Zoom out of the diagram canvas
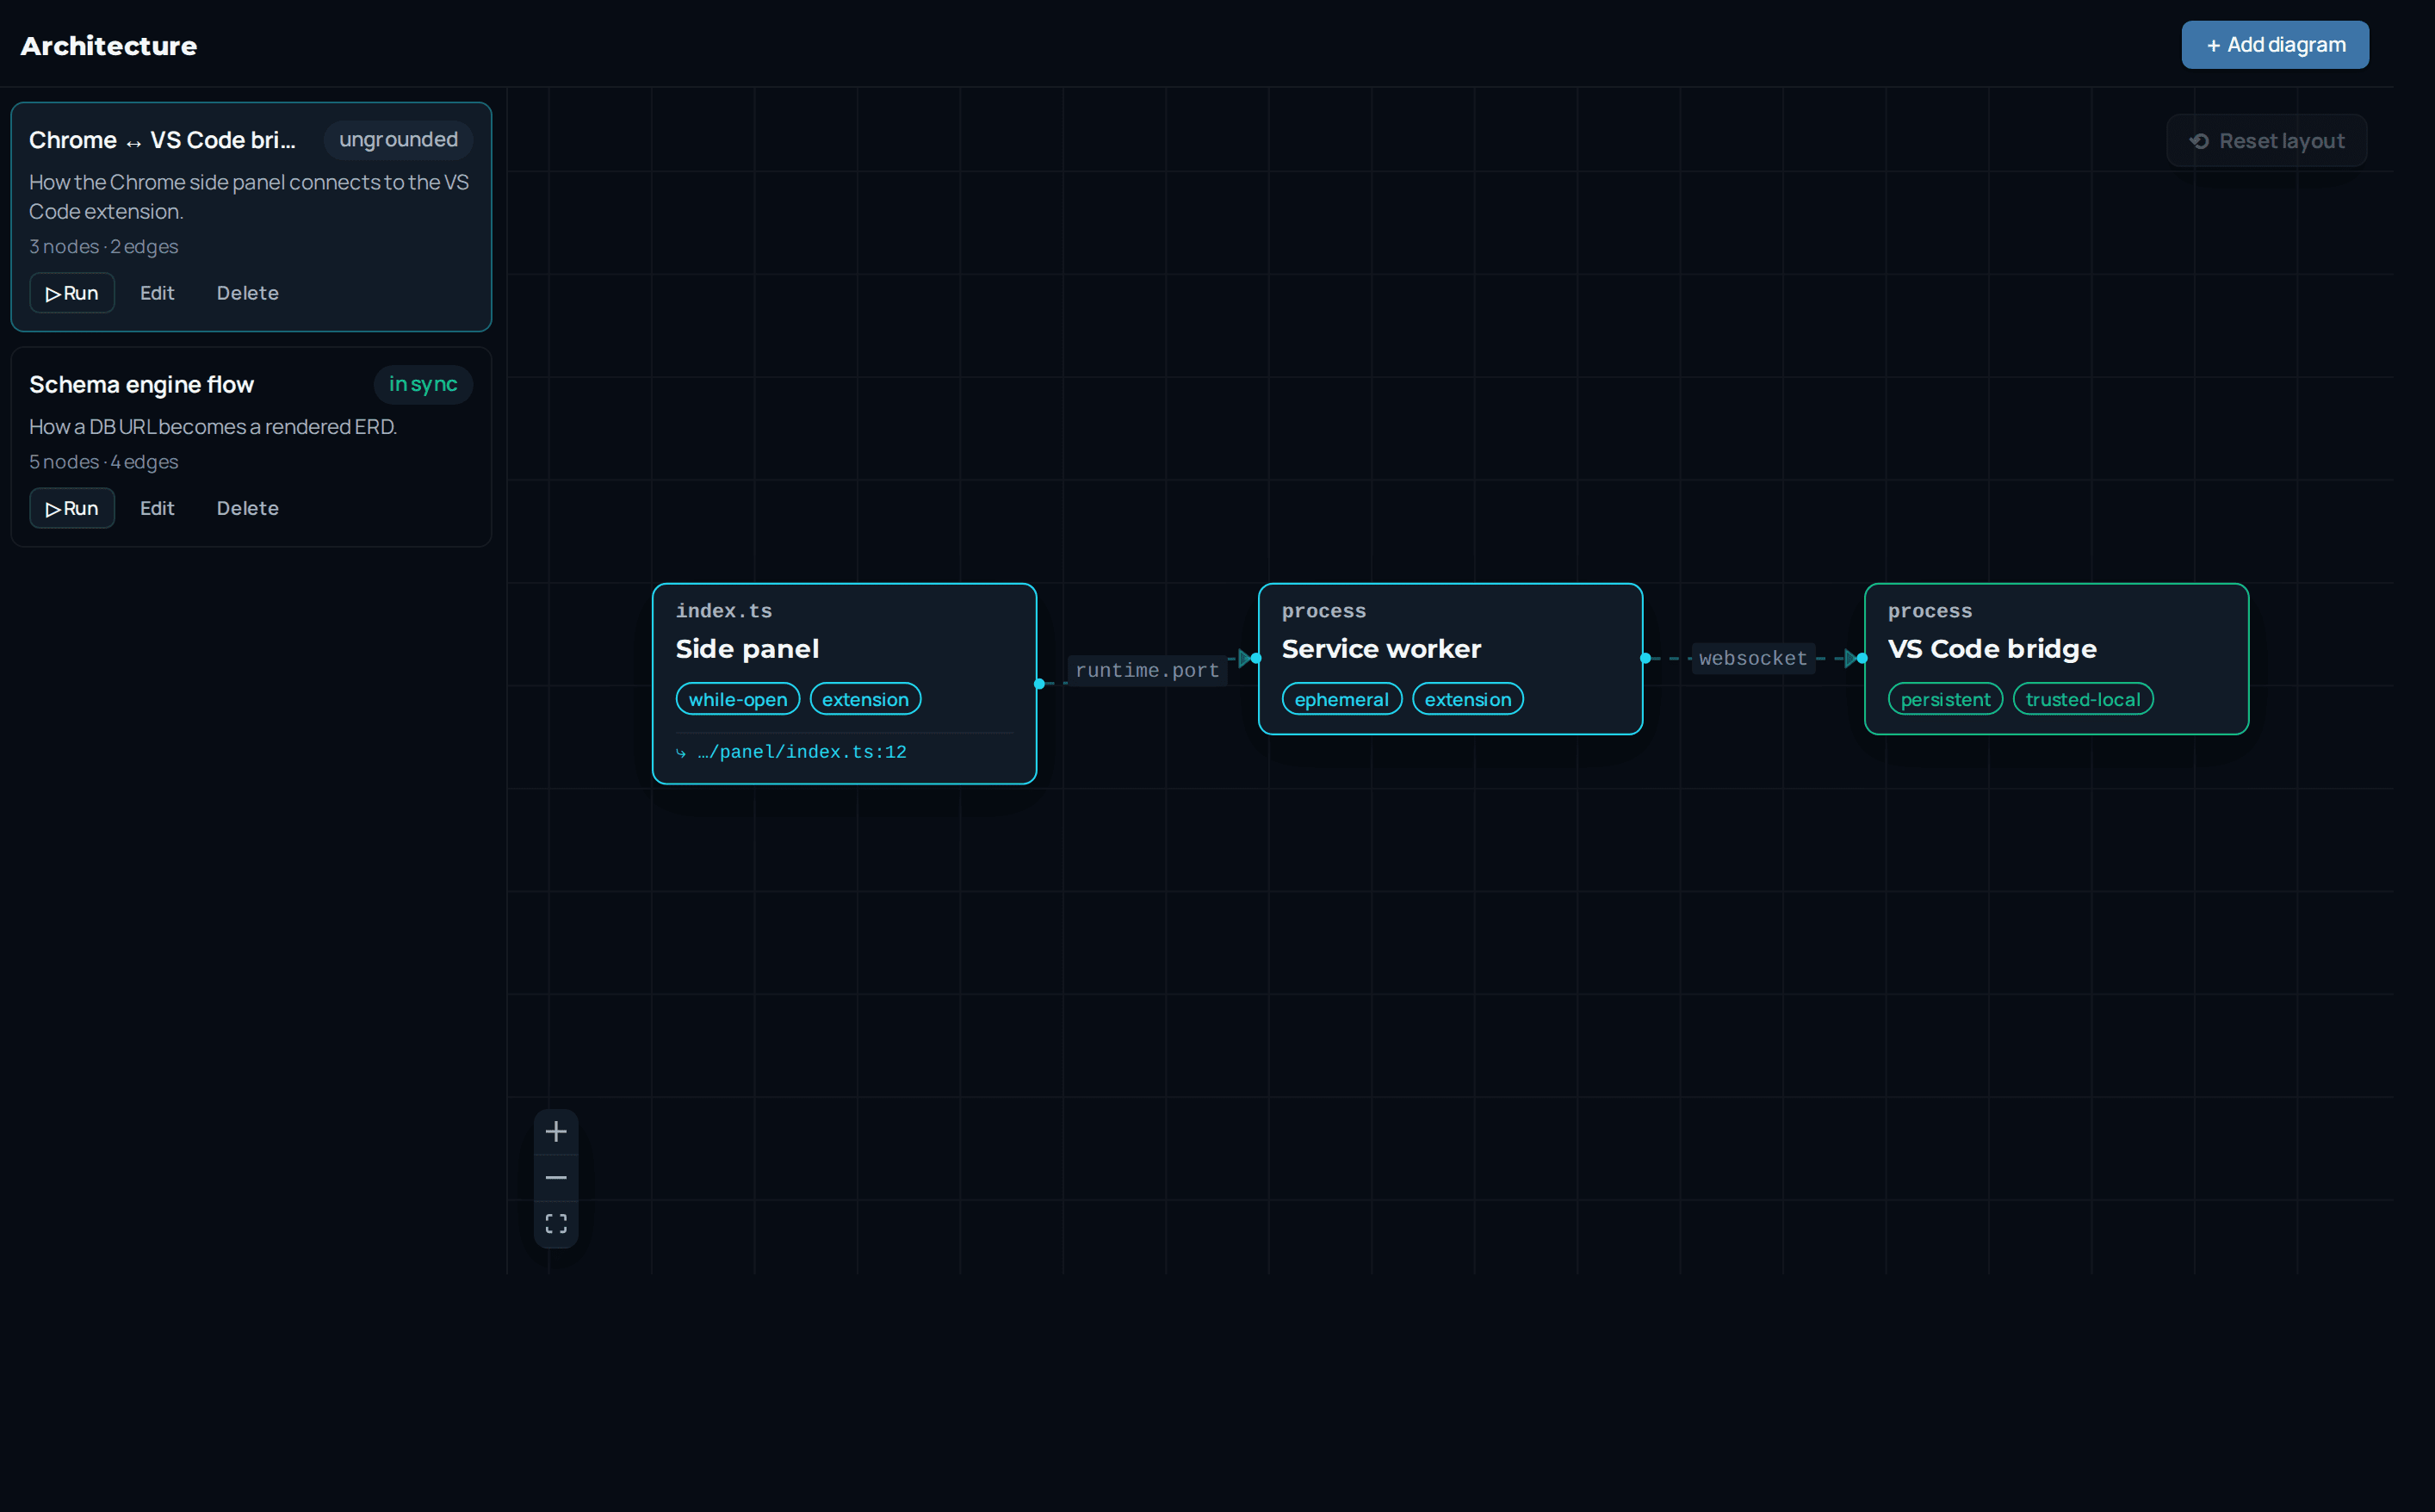This screenshot has height=1512, width=2435. (x=556, y=1177)
